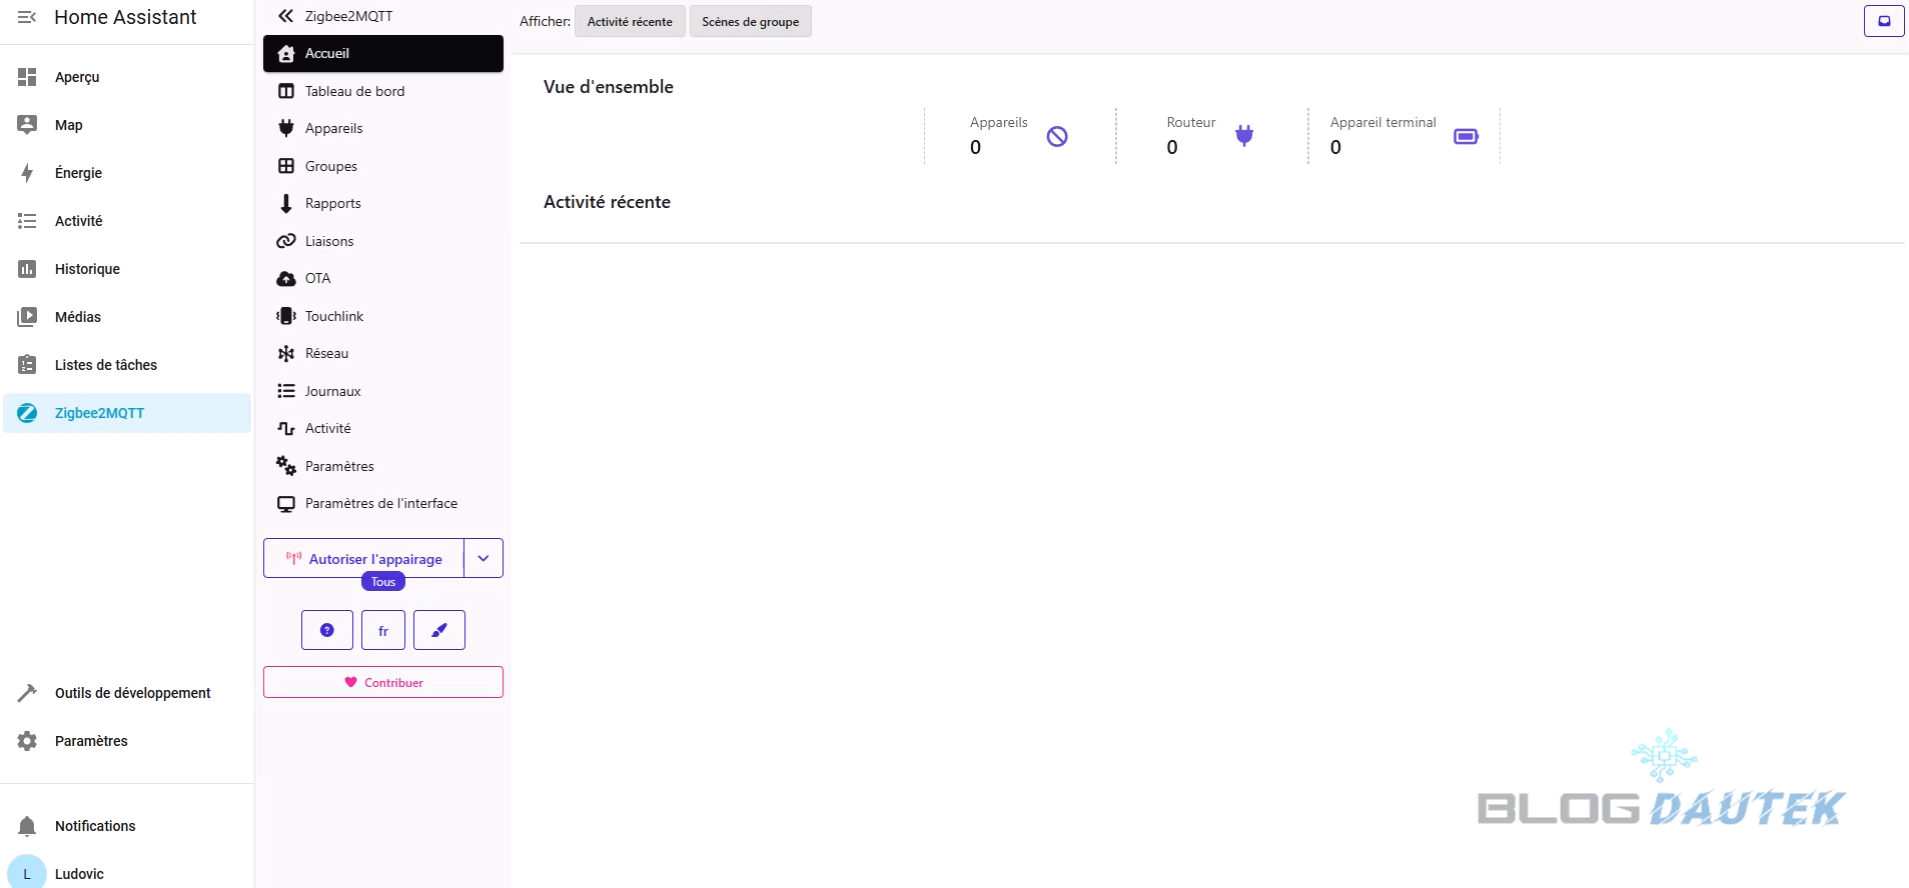Image resolution: width=1909 pixels, height=888 pixels.
Task: Expand the pairing options dropdown arrow
Action: (483, 558)
